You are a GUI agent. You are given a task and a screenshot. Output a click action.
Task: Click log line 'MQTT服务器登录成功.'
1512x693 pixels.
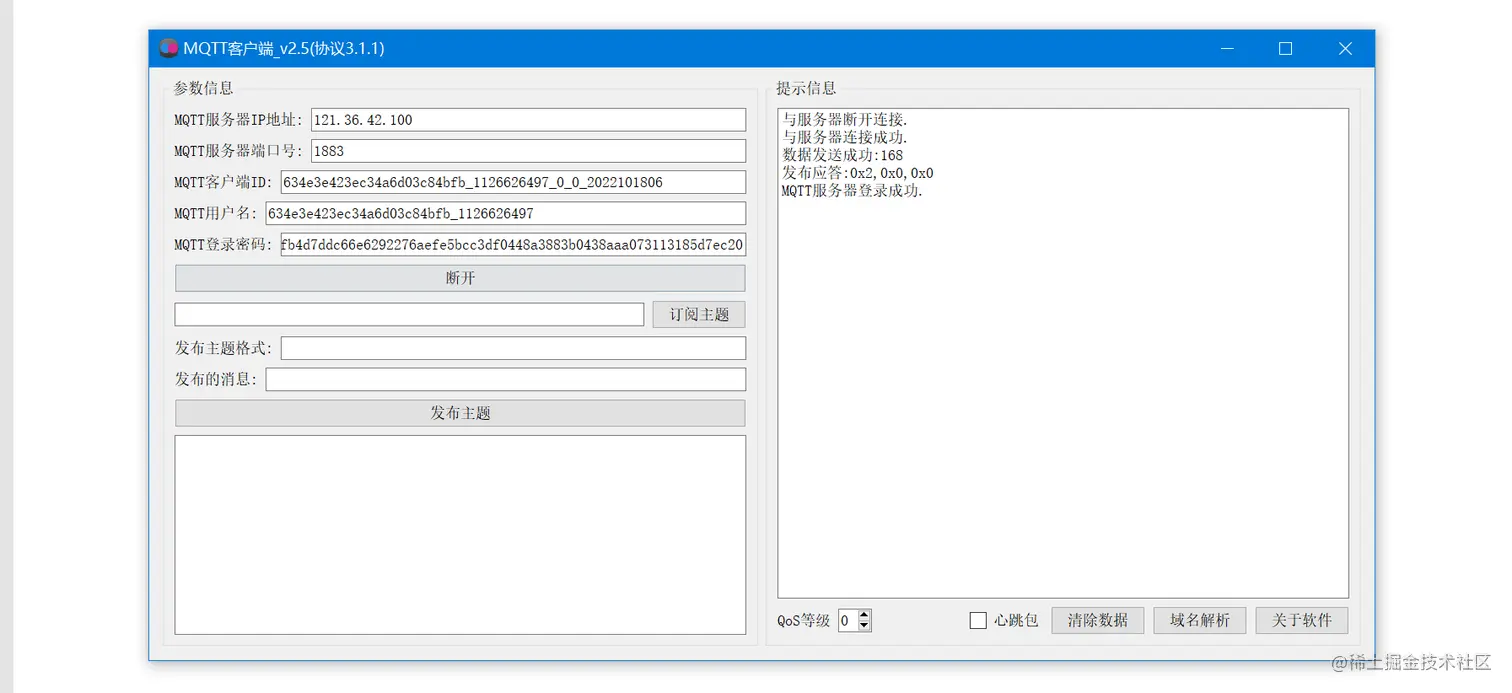tap(852, 190)
